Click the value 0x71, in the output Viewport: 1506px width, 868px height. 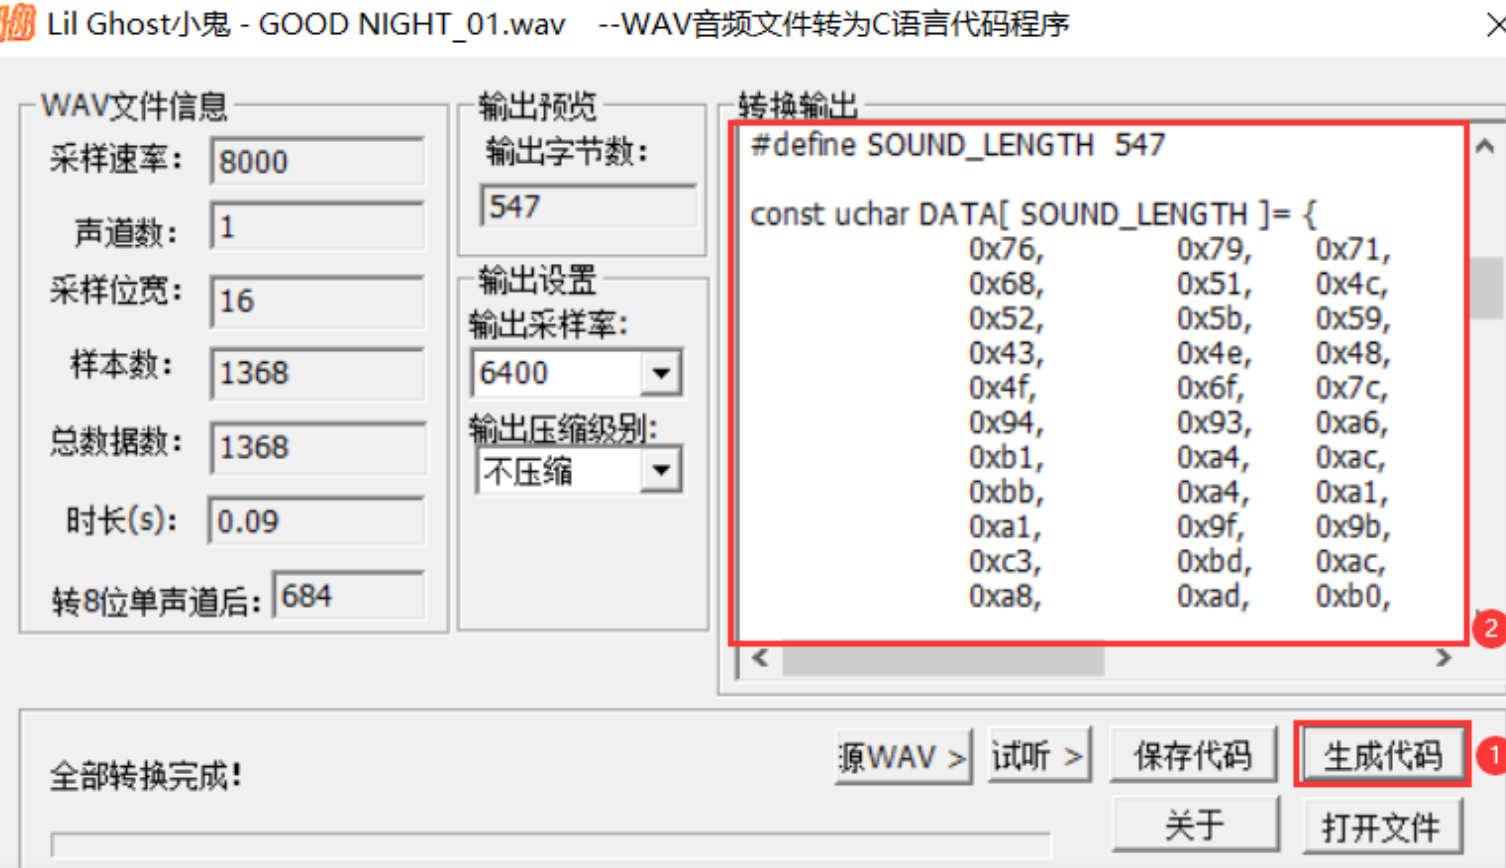(x=1352, y=250)
